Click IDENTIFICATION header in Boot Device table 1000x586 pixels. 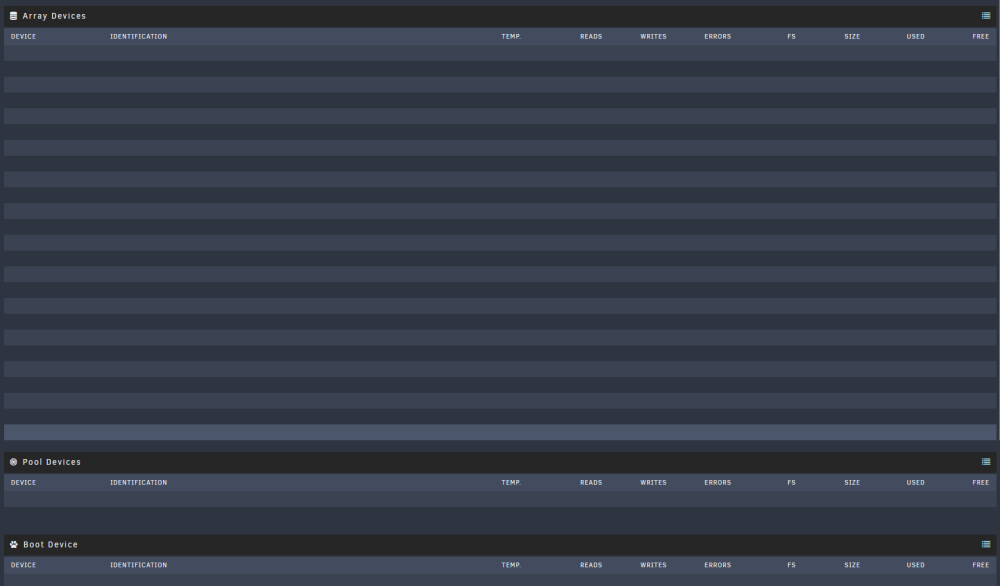138,565
